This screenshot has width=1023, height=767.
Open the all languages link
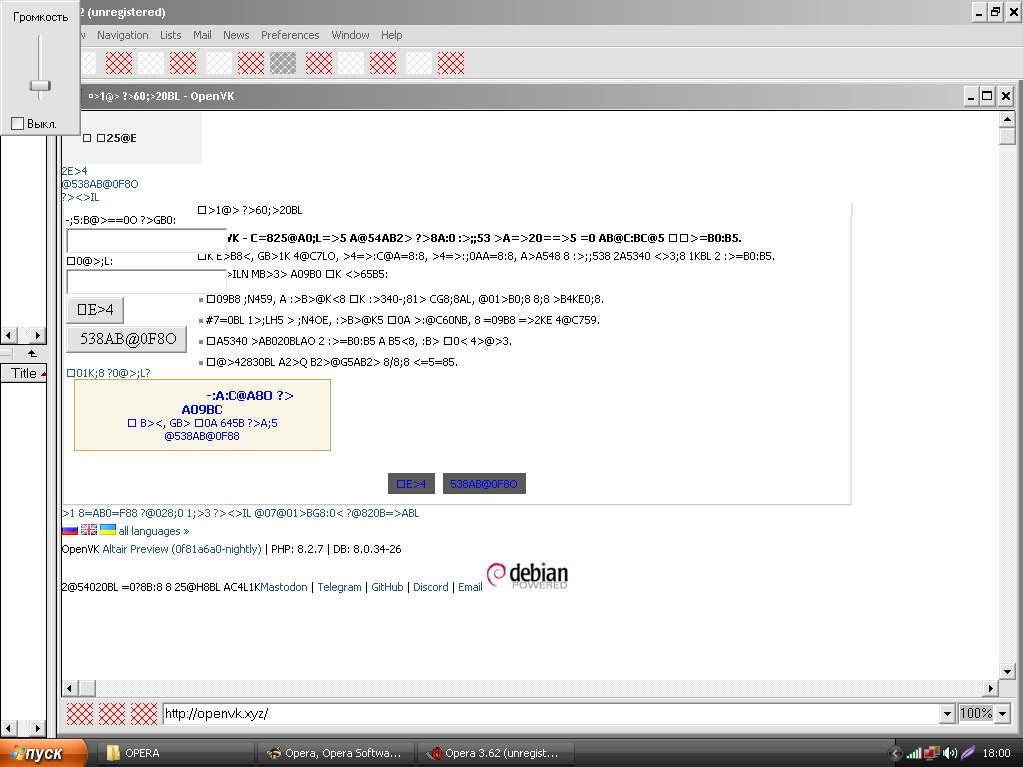click(154, 531)
